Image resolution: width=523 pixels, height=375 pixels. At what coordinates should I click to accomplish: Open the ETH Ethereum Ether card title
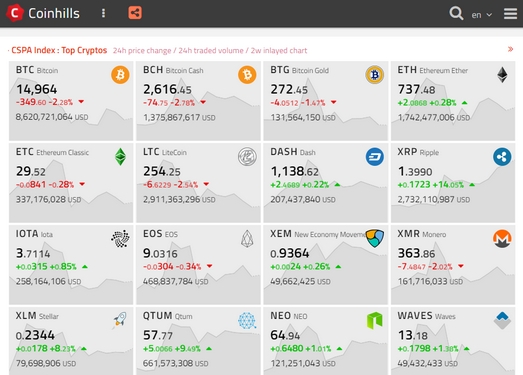[433, 70]
